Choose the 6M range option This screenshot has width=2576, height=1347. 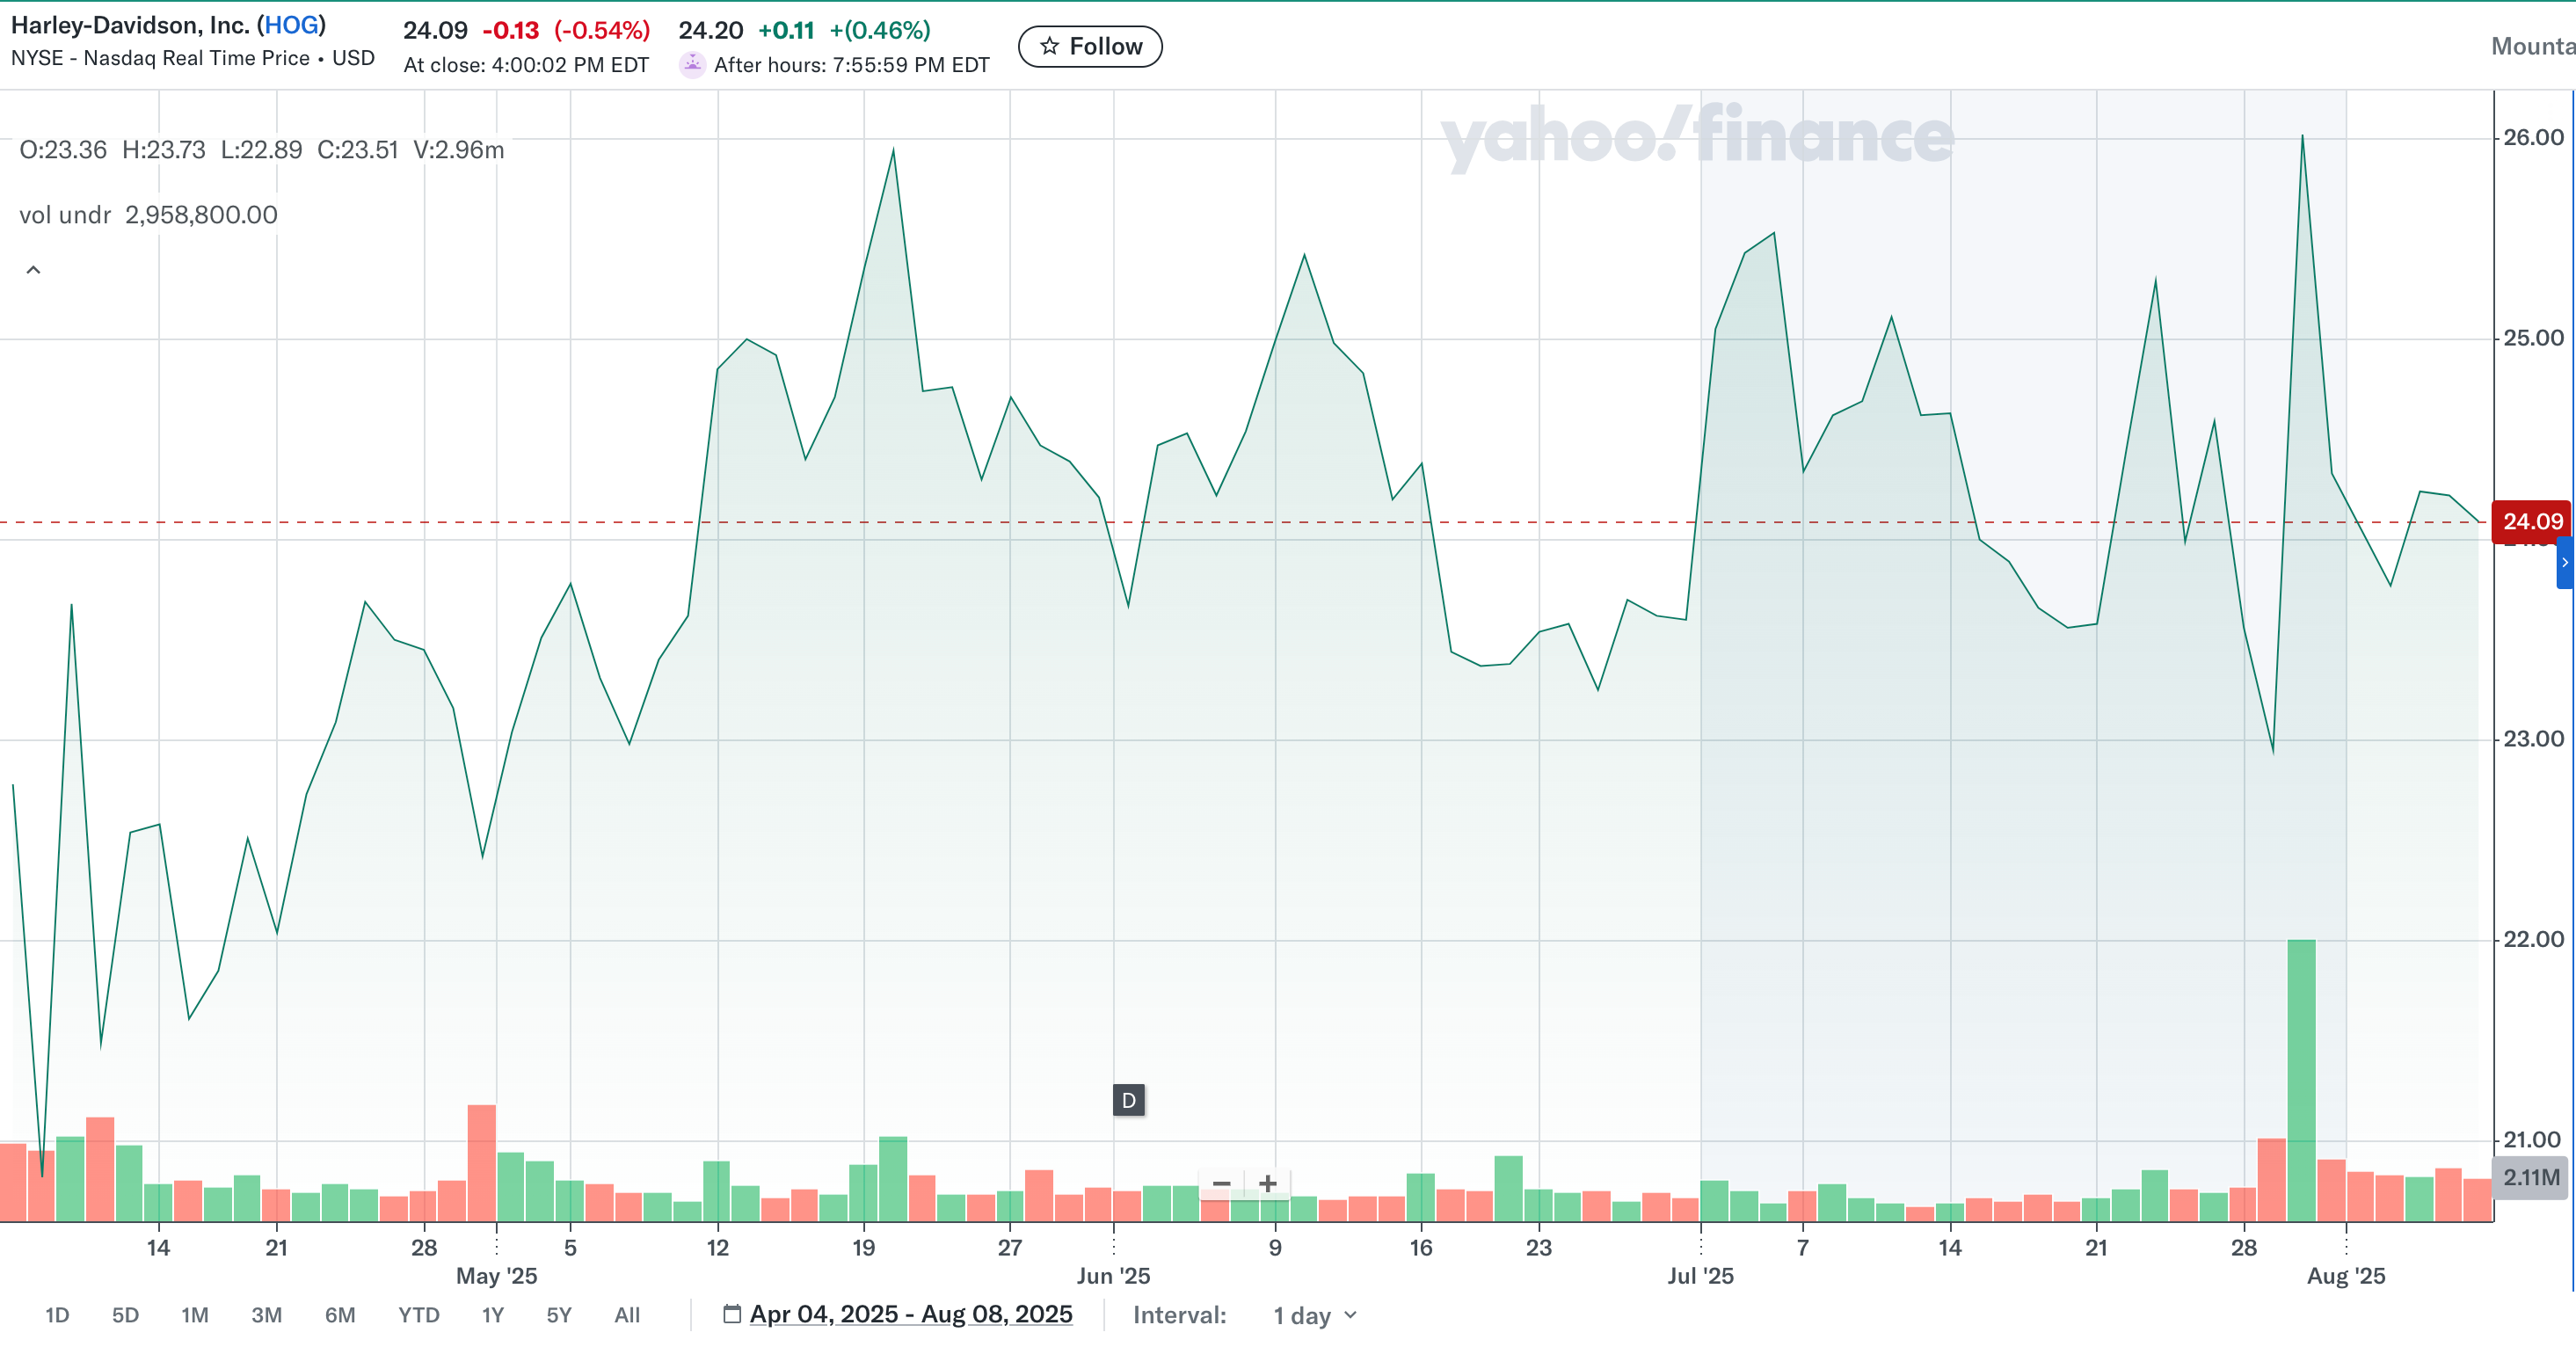(340, 1315)
